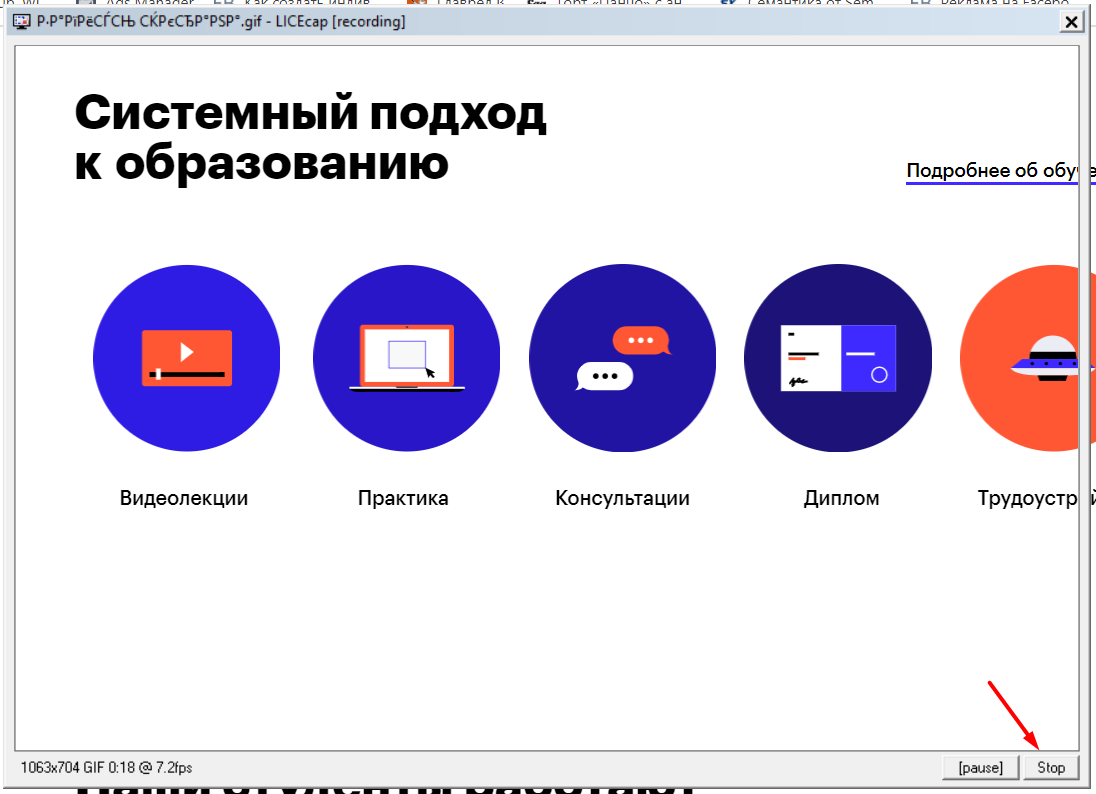The image size is (1096, 794).
Task: Close the LICEcap recording window
Action: [1071, 21]
